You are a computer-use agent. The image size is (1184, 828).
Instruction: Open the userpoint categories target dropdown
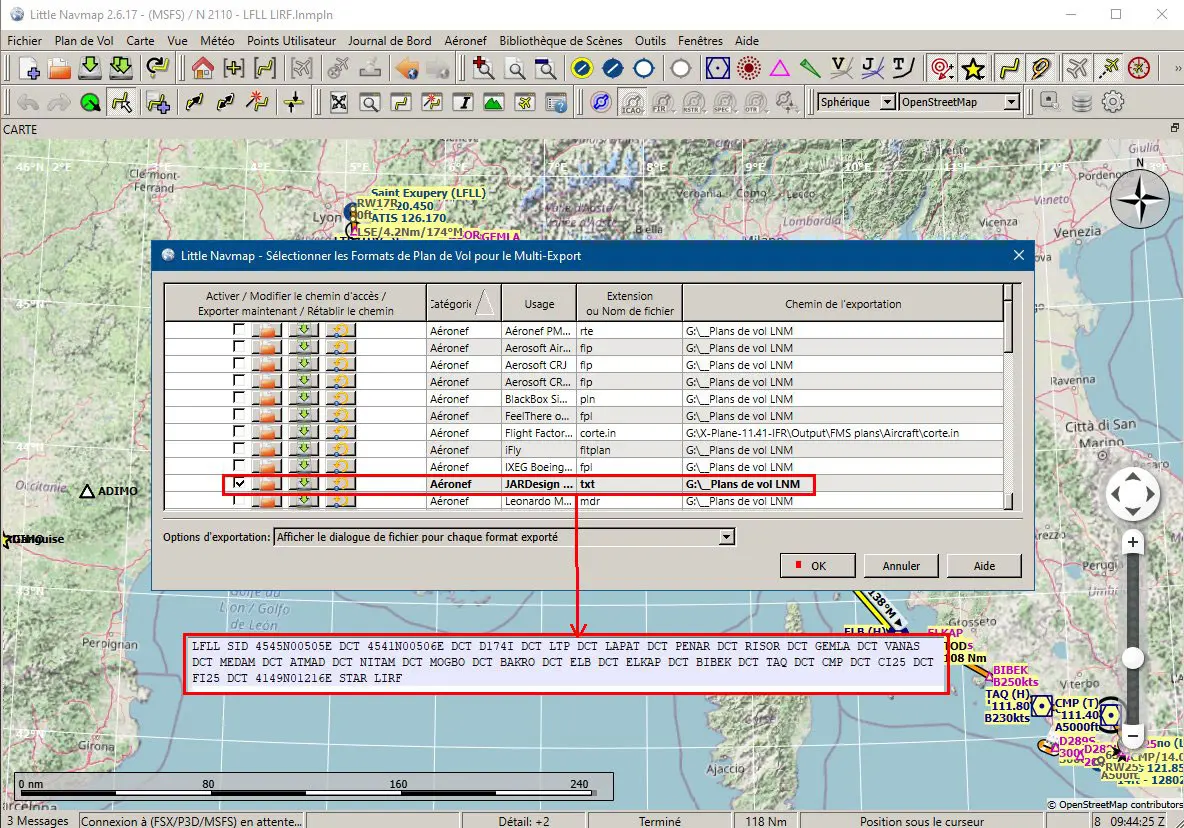pyautogui.click(x=942, y=69)
